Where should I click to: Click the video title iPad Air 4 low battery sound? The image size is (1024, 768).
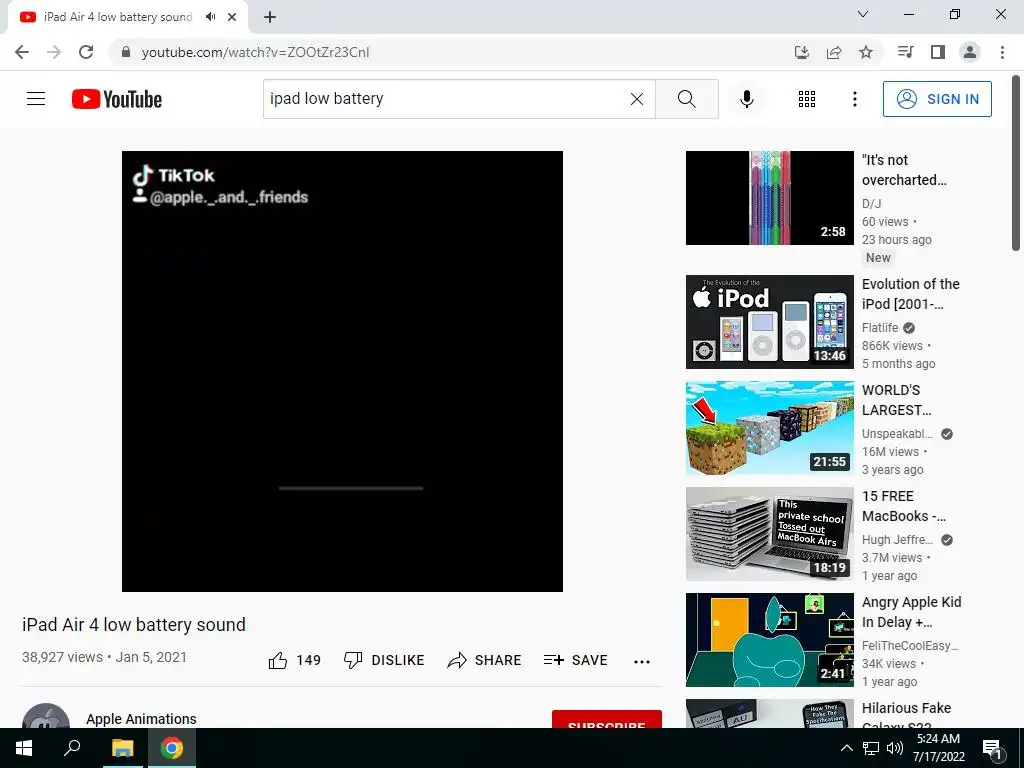click(x=134, y=625)
